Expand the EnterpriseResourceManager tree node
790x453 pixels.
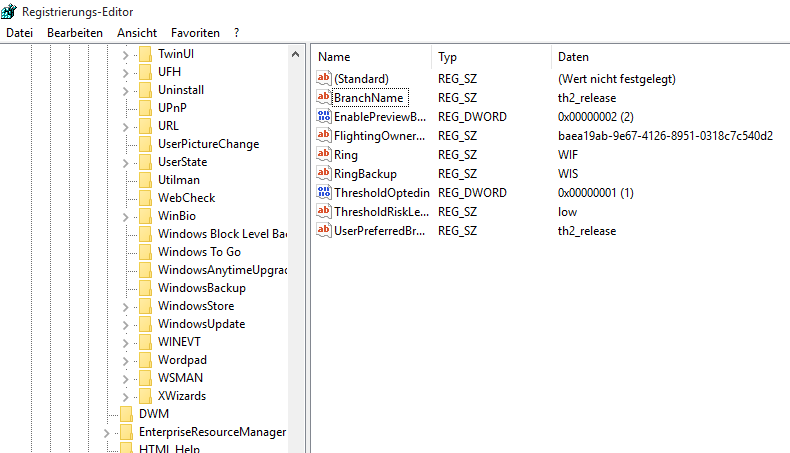[106, 432]
